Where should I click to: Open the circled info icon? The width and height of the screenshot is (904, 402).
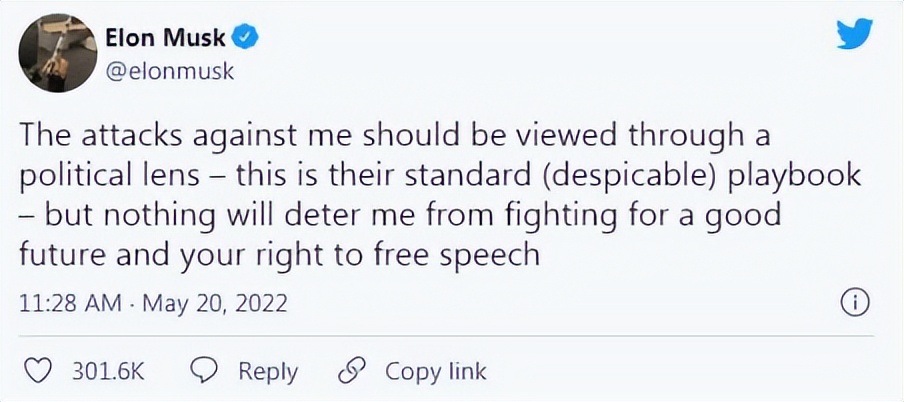tap(855, 303)
